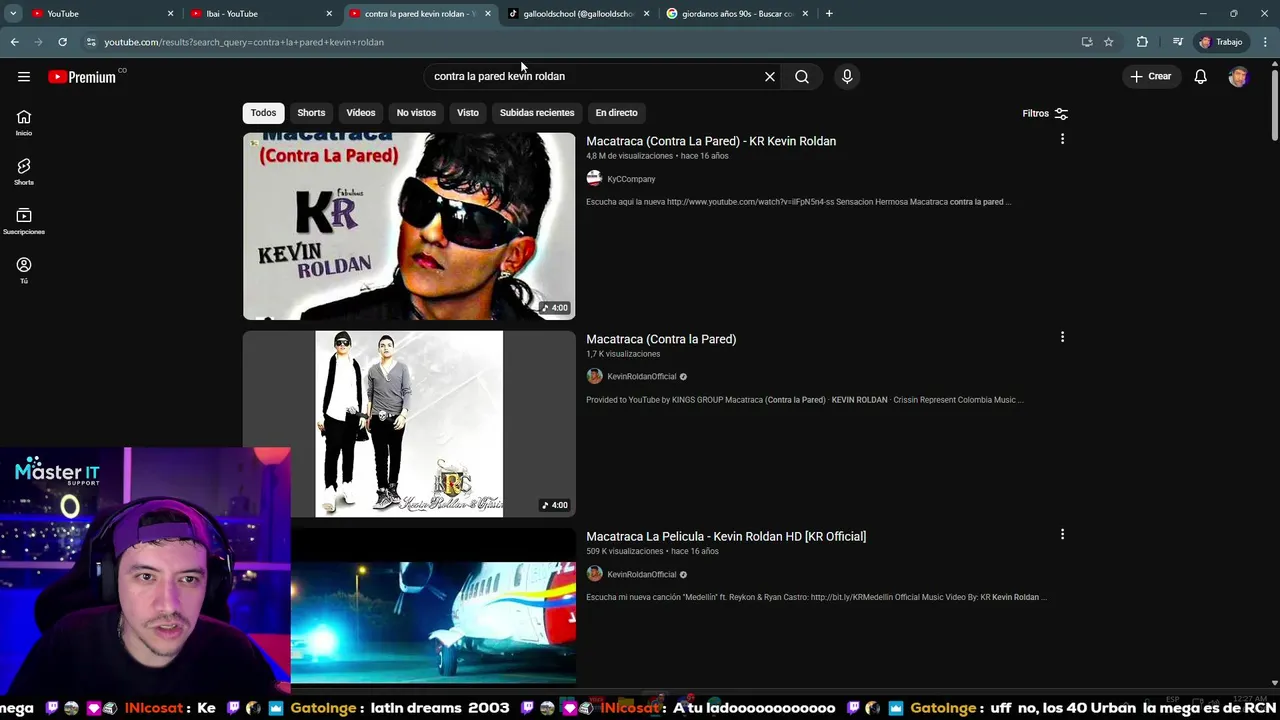Screen dimensions: 1280x720
Task: Start voice search with the microphone
Action: (847, 76)
